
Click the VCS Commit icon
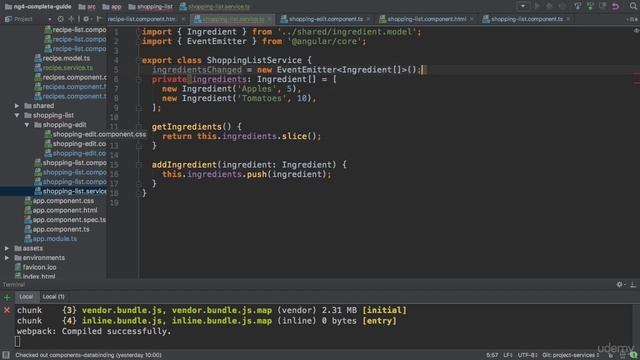[x=590, y=6]
